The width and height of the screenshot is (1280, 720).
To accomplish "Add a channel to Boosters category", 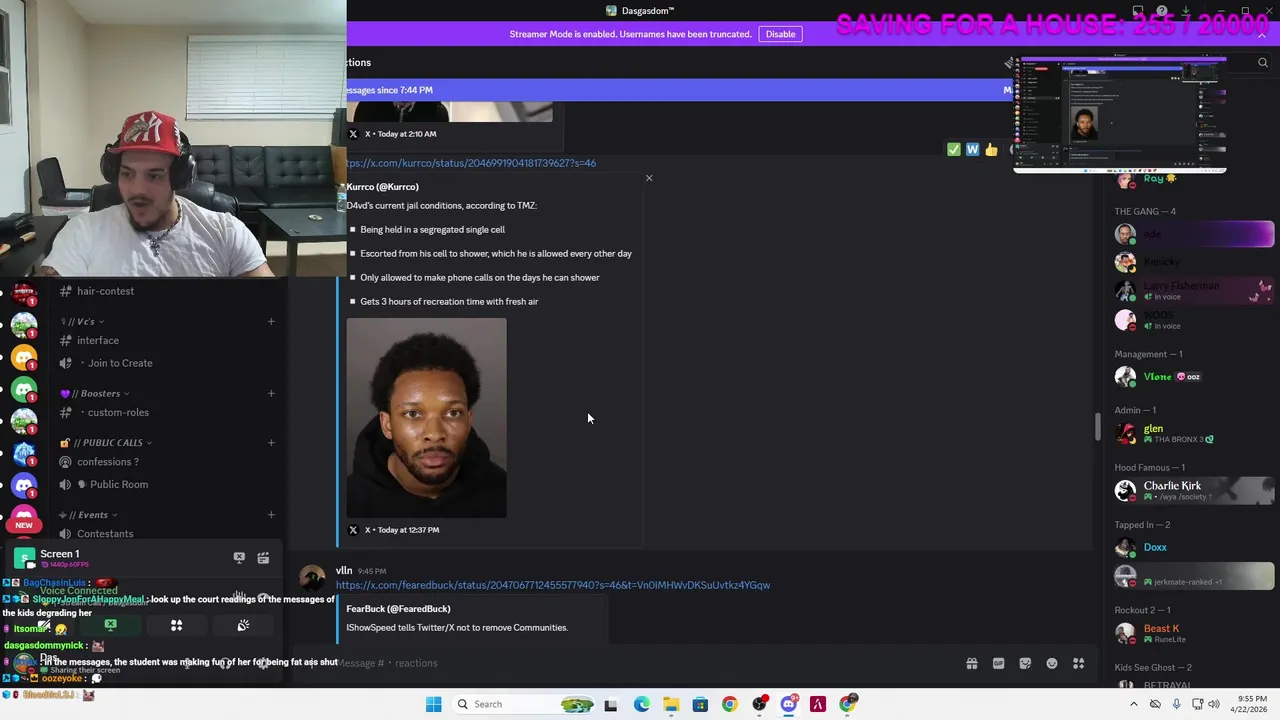I will point(271,394).
